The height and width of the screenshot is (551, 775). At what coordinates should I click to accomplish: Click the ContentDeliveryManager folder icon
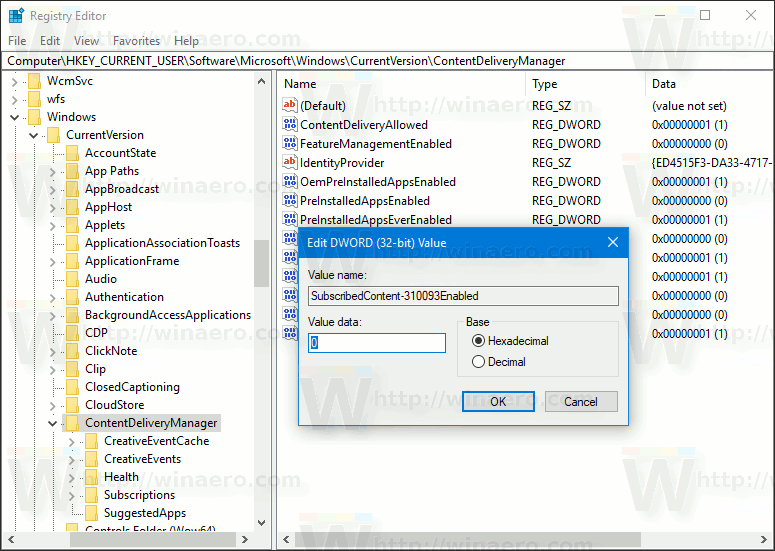[73, 423]
